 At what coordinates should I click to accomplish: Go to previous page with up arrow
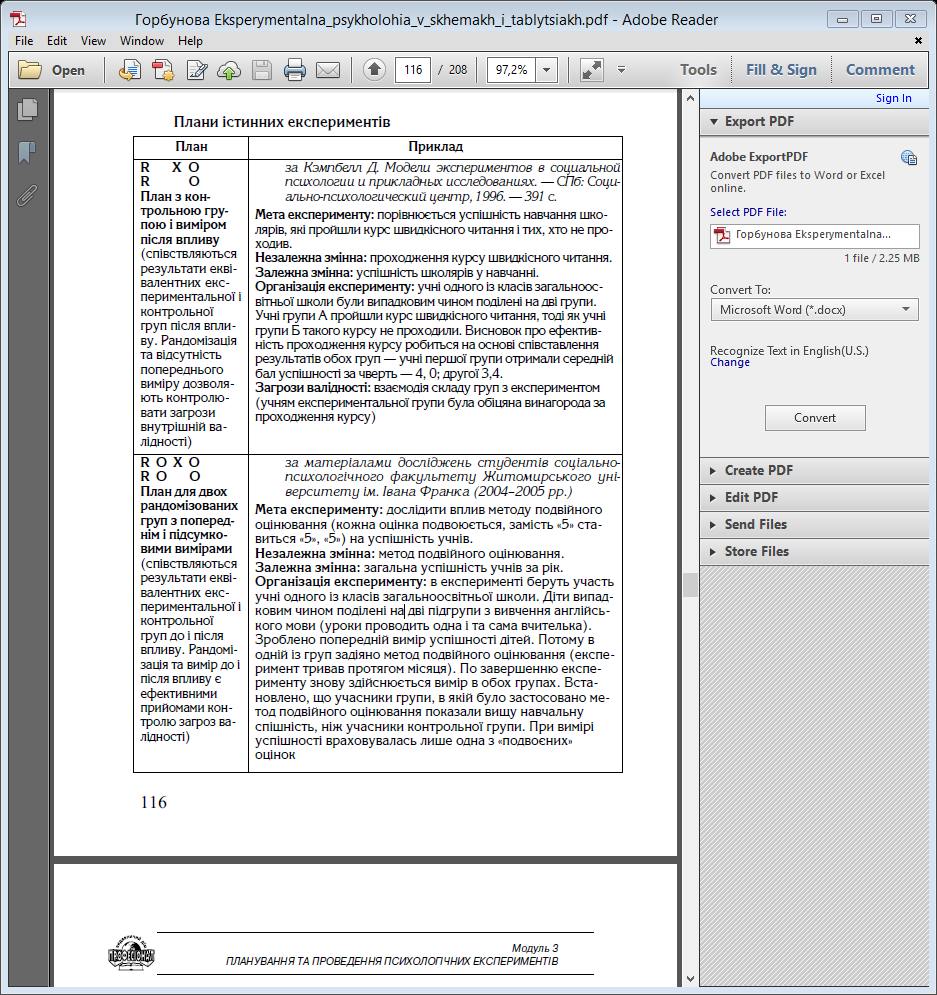[x=374, y=70]
